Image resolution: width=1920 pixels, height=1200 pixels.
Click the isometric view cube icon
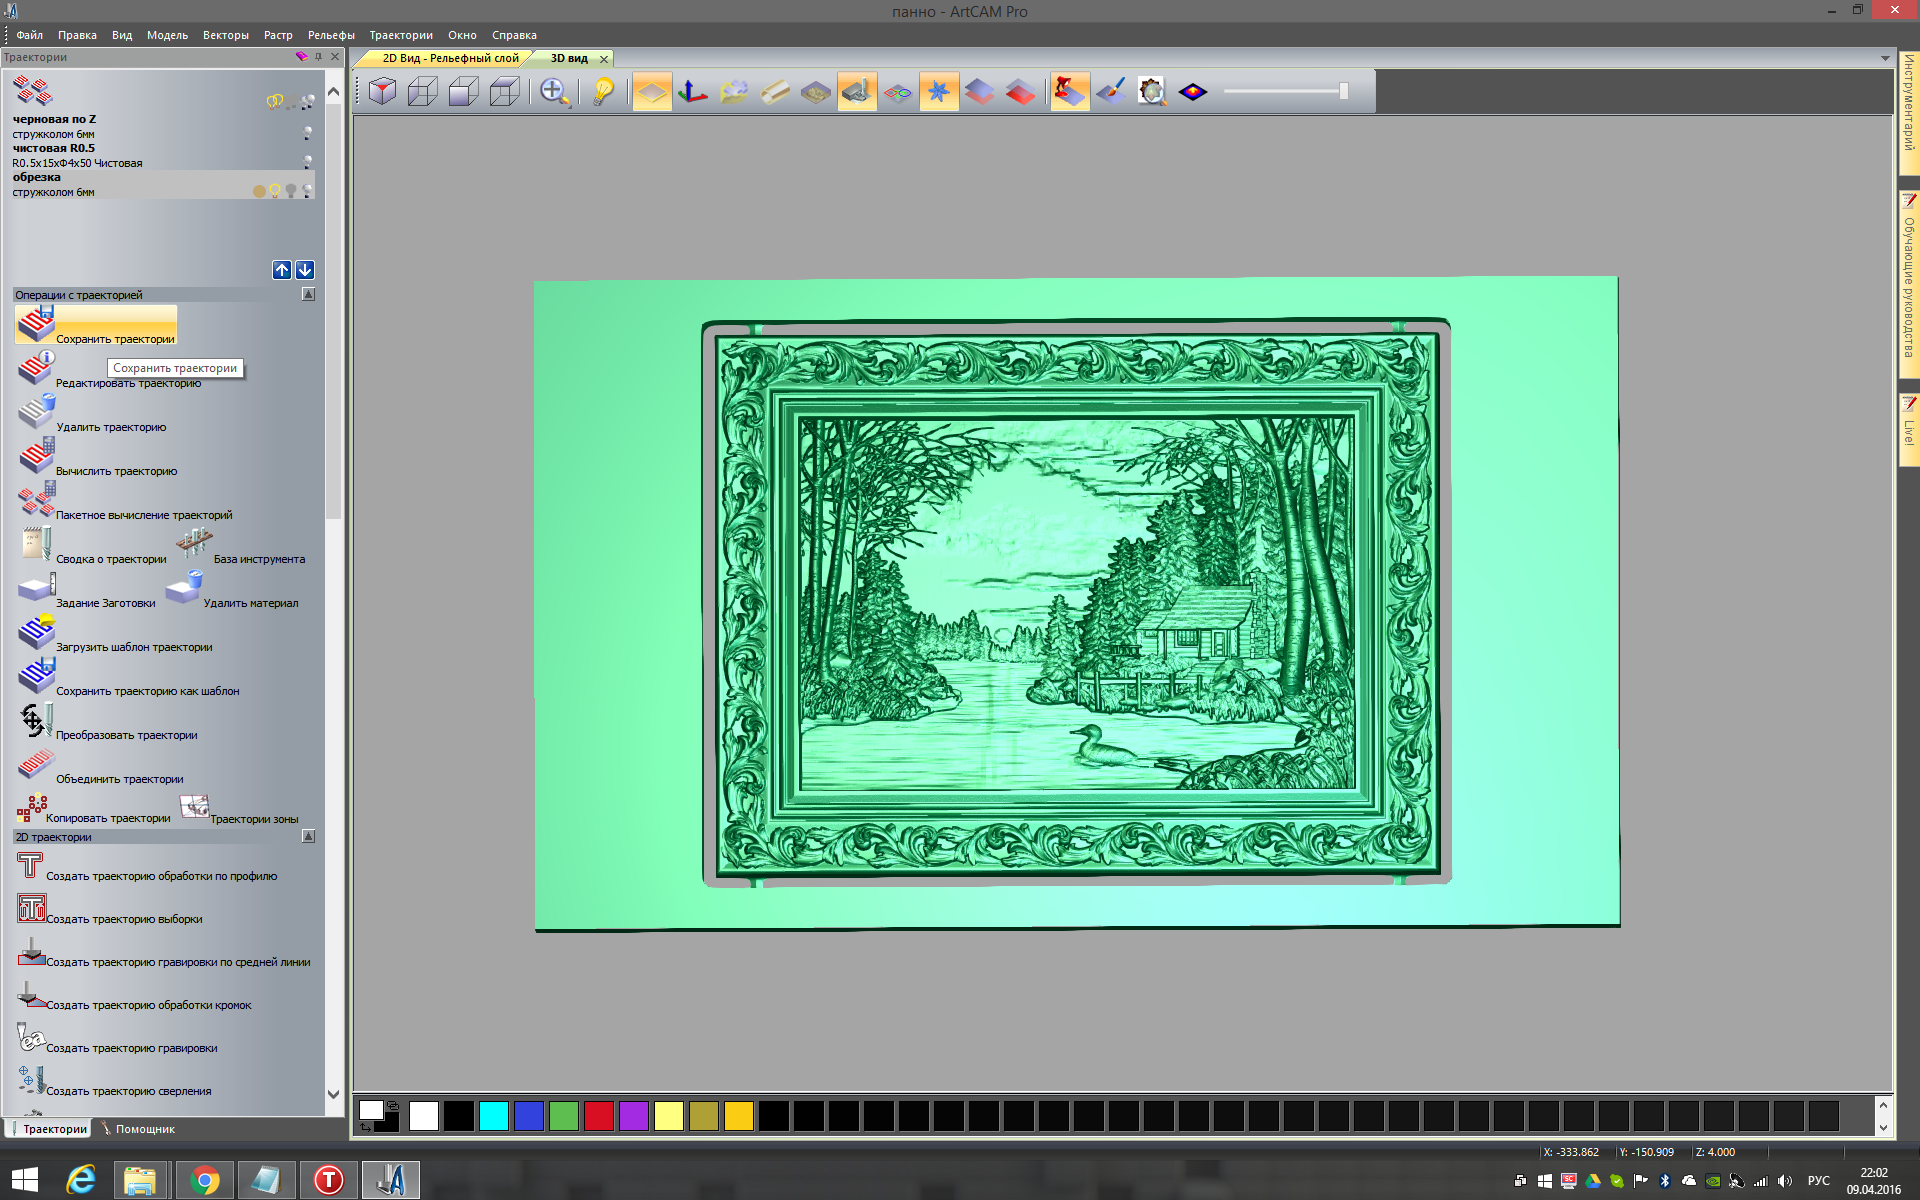382,92
